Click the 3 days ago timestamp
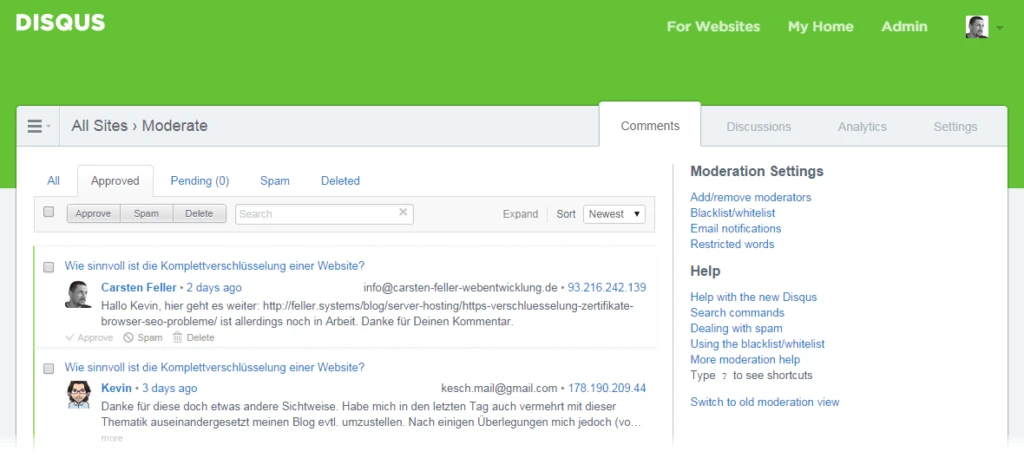Viewport: 1024px width, 458px height. pos(169,388)
